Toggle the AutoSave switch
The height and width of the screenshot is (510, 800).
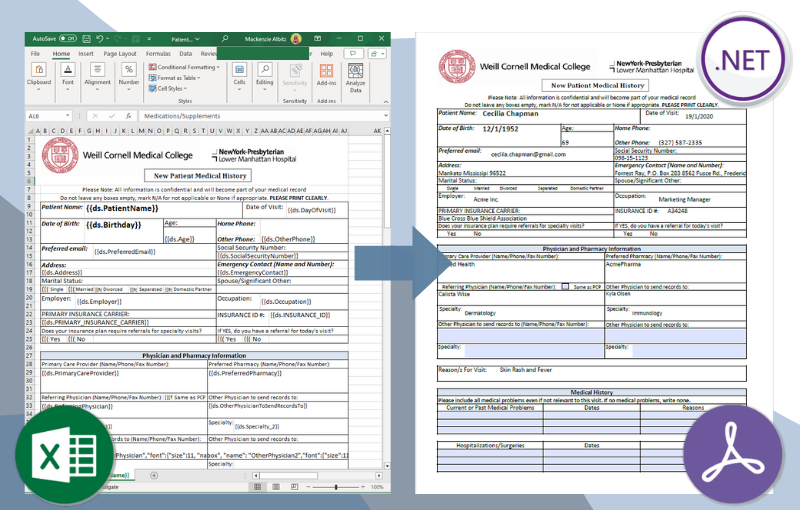point(68,38)
